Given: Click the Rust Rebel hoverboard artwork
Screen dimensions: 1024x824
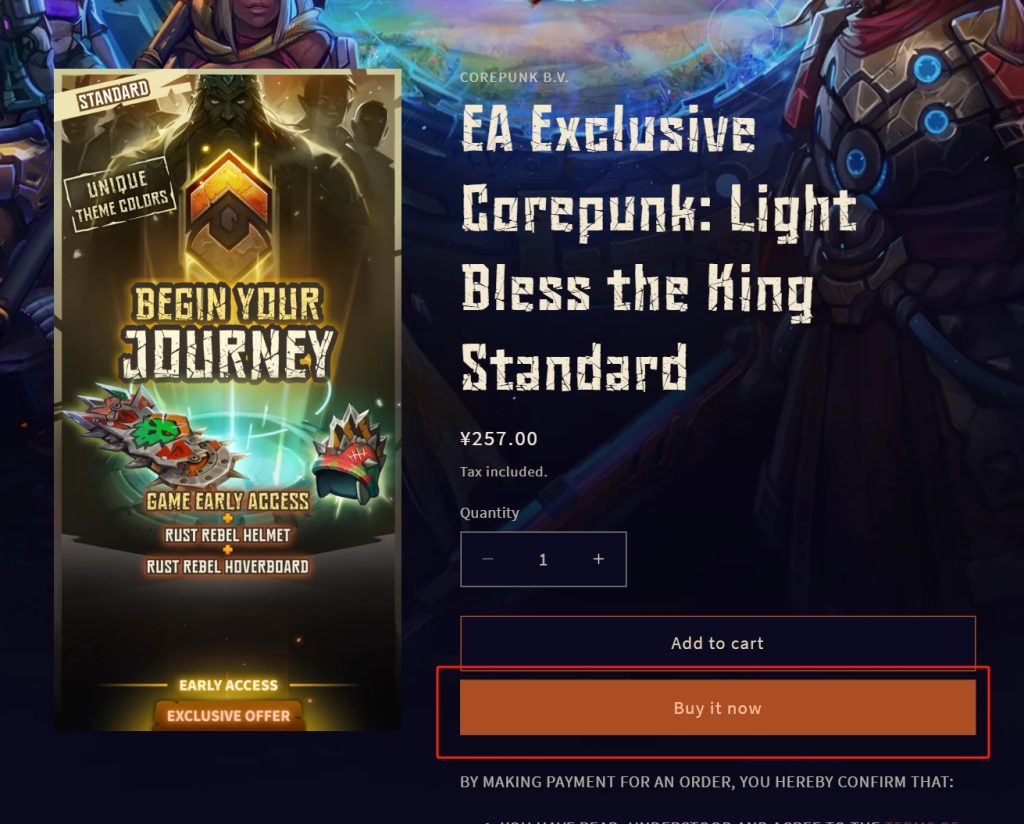Looking at the screenshot, I should point(155,437).
